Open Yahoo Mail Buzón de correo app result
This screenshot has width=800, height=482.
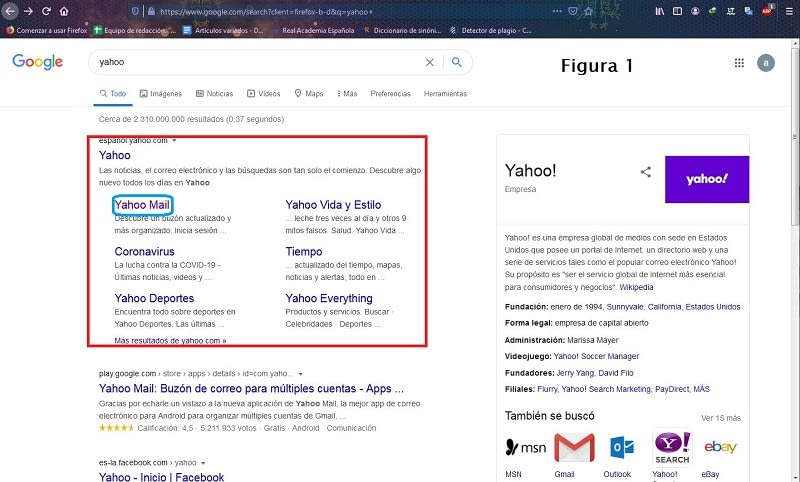(251, 389)
